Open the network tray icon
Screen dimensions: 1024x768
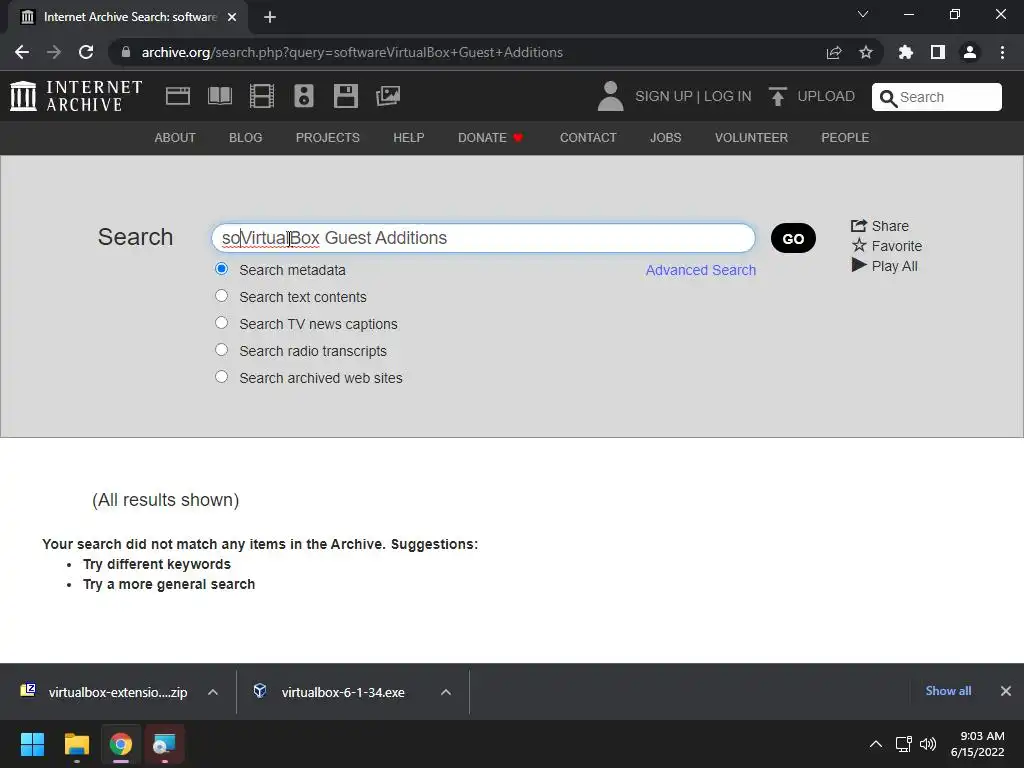click(x=904, y=744)
